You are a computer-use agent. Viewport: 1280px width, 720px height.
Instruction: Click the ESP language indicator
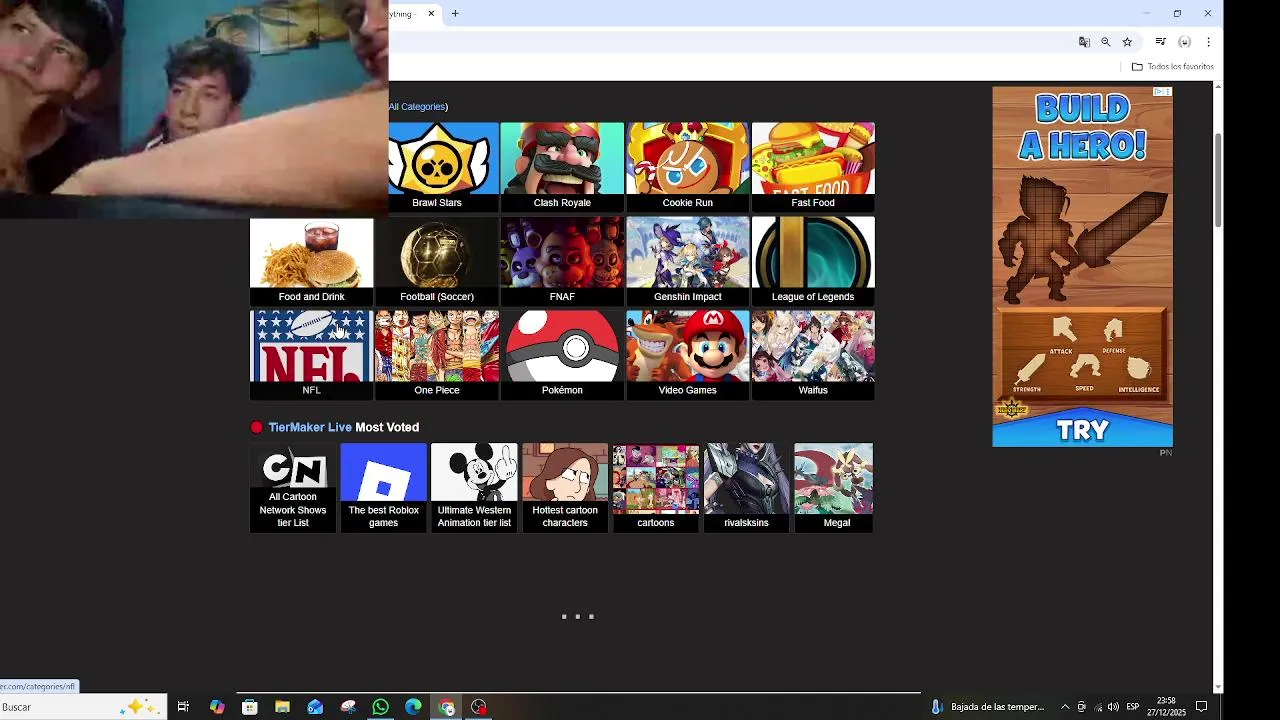click(1133, 707)
